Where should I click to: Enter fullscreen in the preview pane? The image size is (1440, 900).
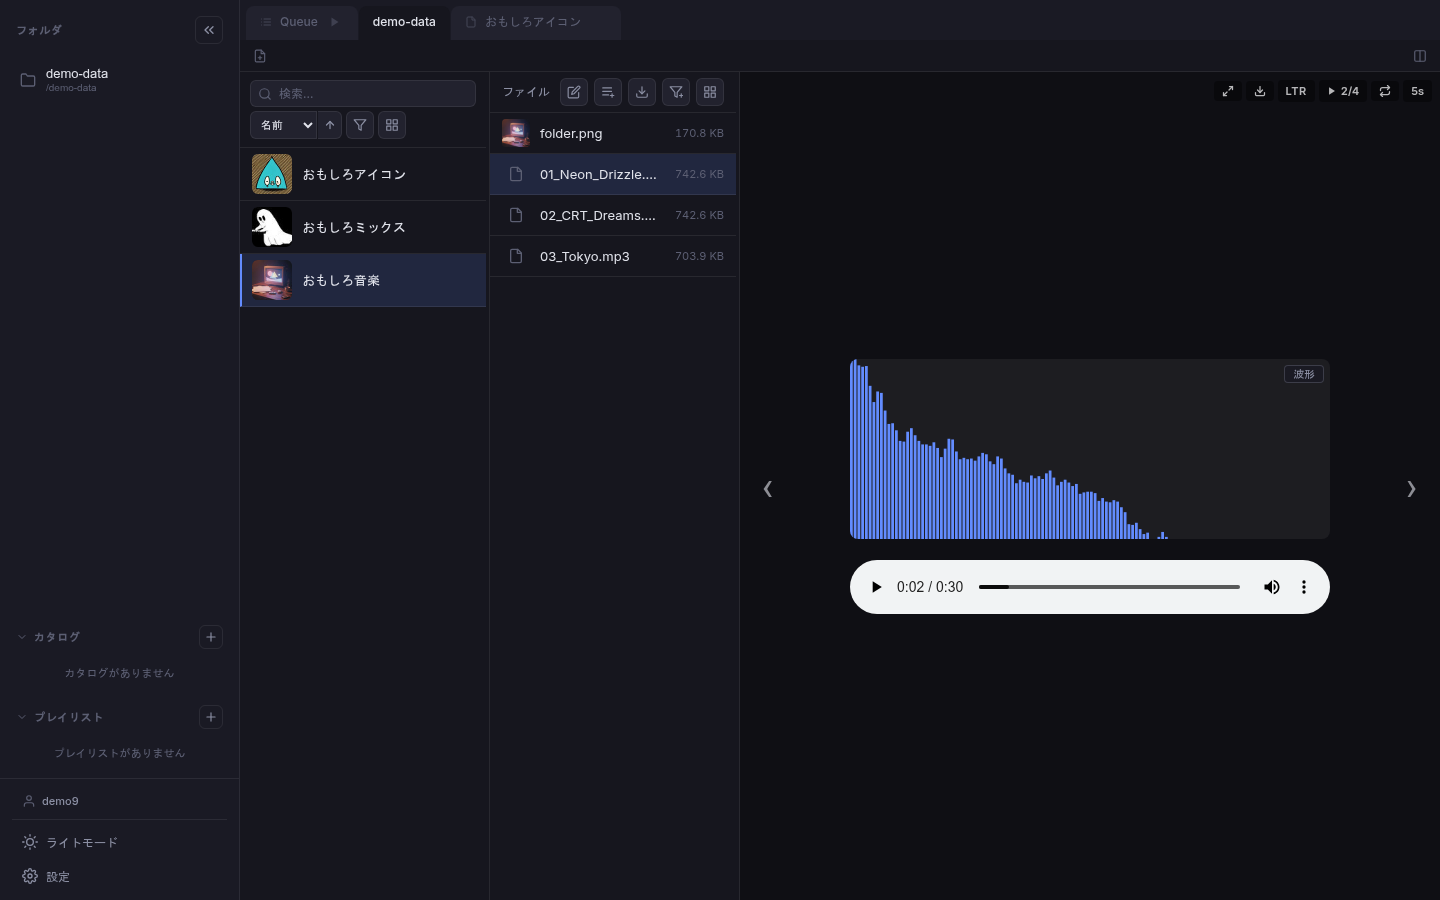1228,91
